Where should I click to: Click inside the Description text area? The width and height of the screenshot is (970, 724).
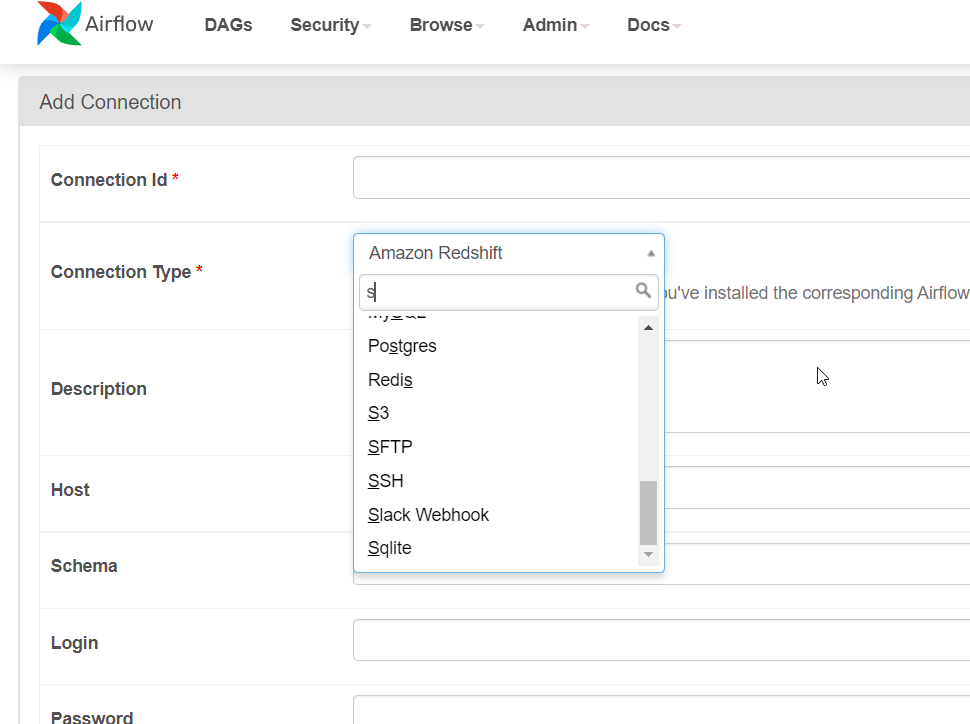pyautogui.click(x=817, y=386)
